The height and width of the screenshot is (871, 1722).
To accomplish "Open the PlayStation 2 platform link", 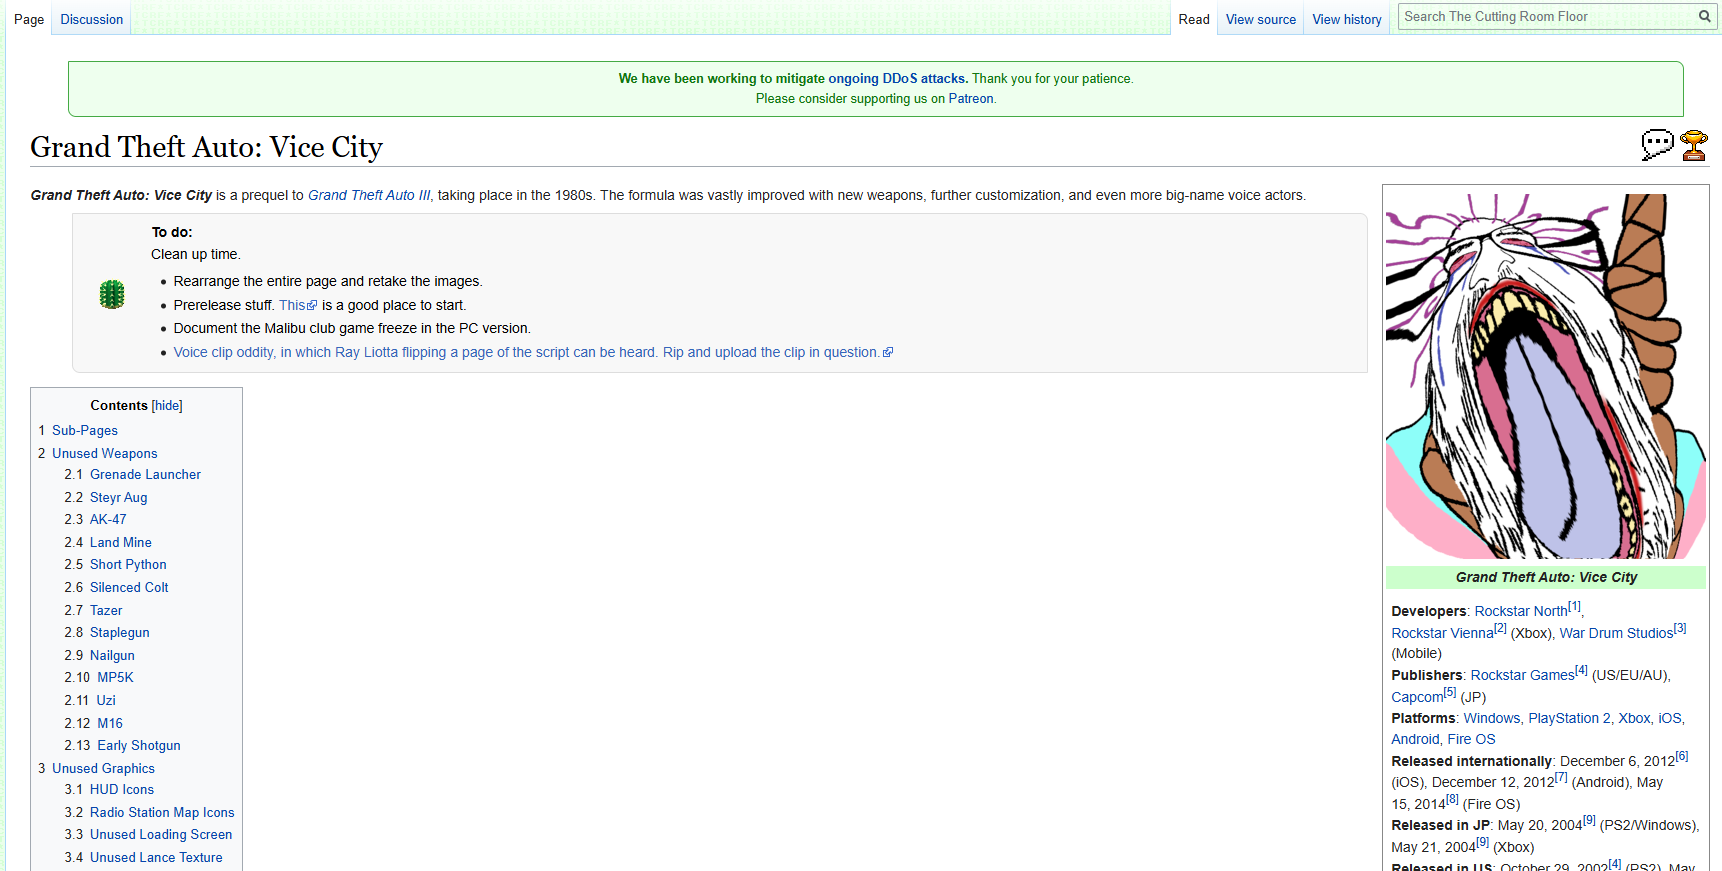I will 1569,718.
